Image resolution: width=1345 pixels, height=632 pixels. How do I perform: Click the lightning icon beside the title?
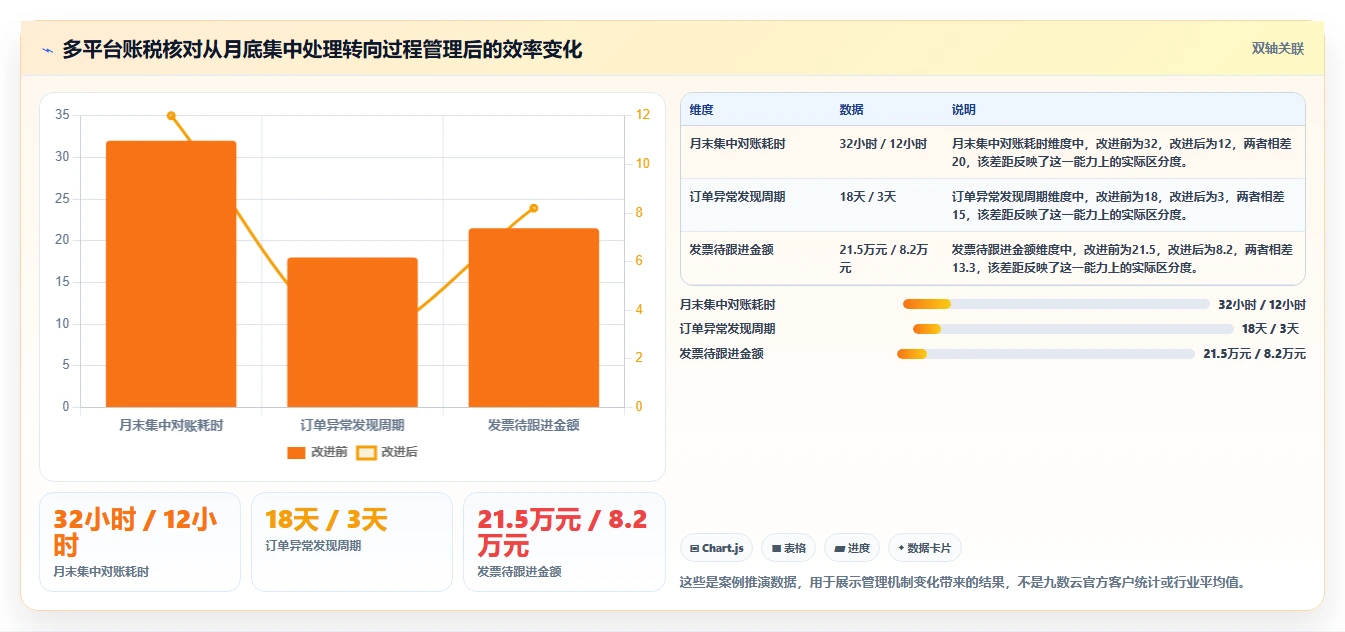[48, 50]
